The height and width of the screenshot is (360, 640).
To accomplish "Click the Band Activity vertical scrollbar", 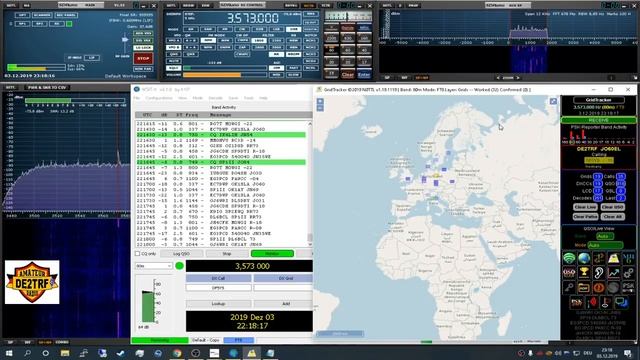I will pos(310,183).
